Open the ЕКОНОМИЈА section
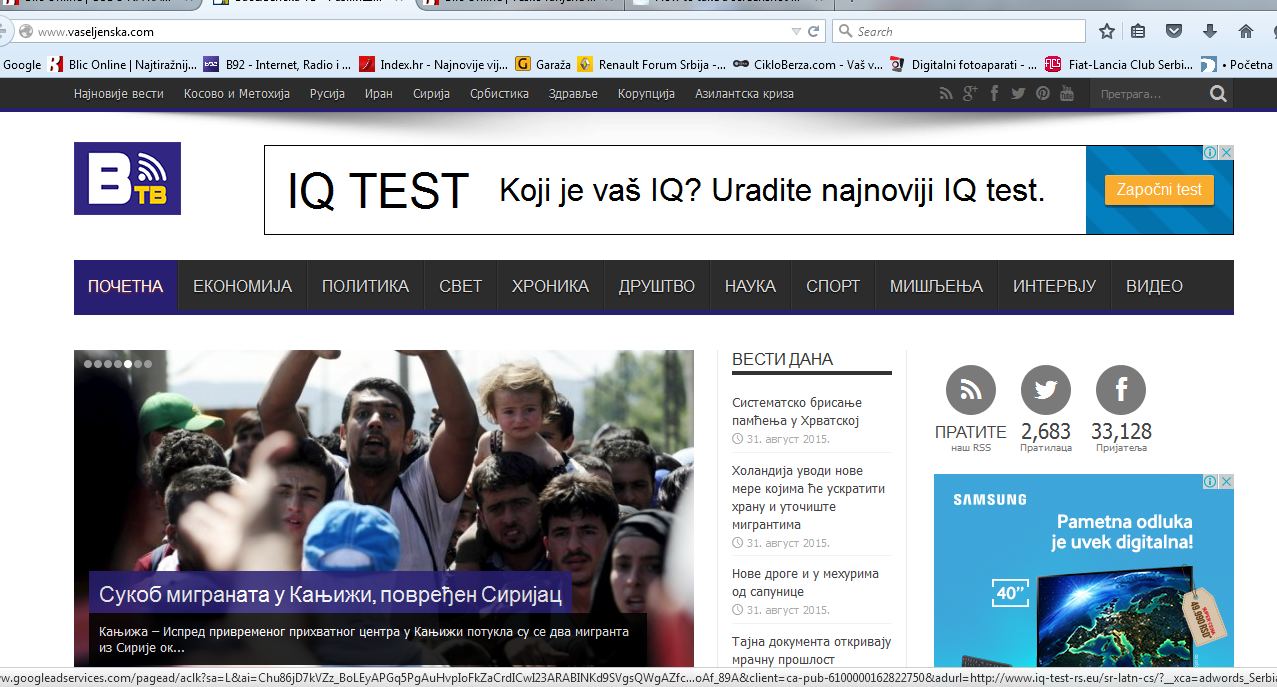 (243, 287)
